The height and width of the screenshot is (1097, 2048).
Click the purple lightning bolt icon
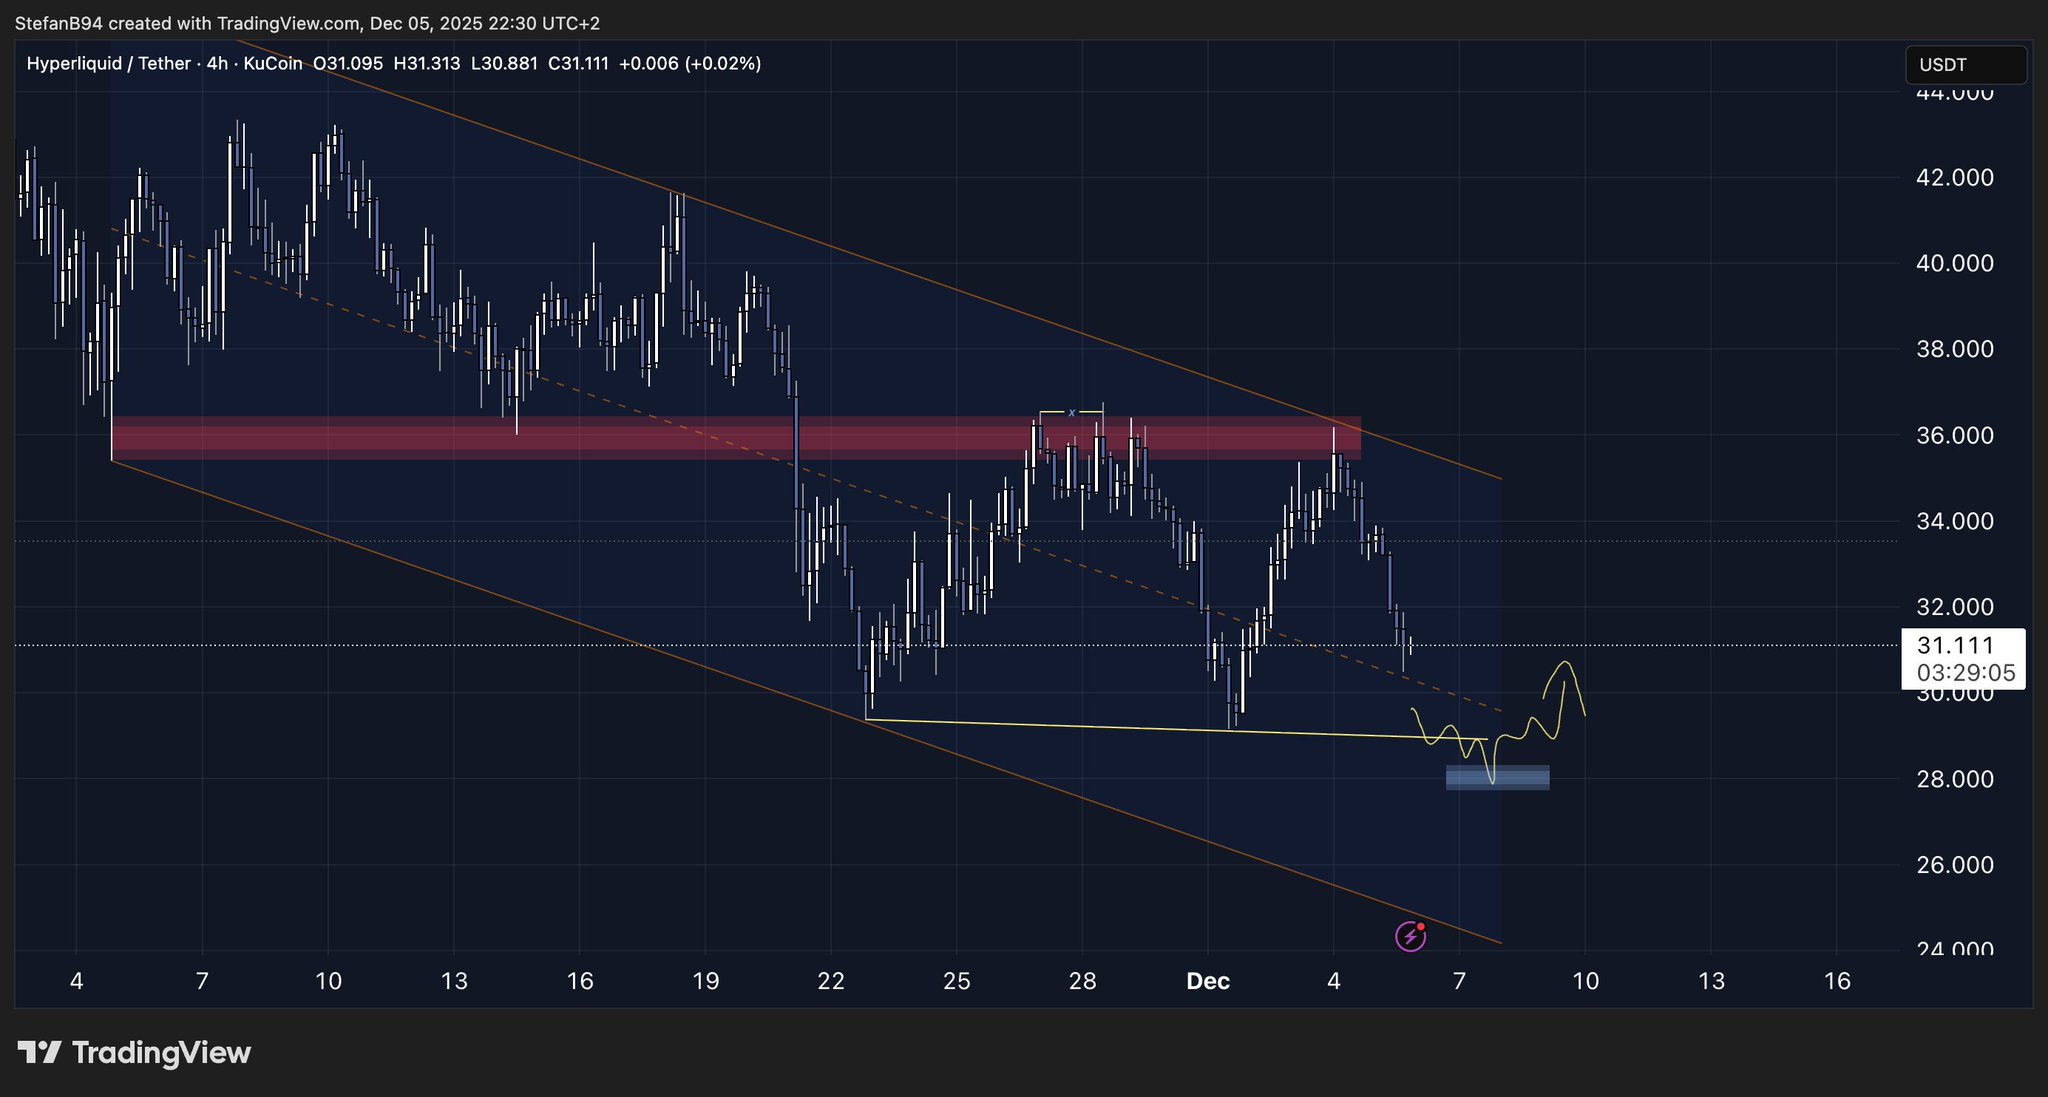click(1410, 937)
